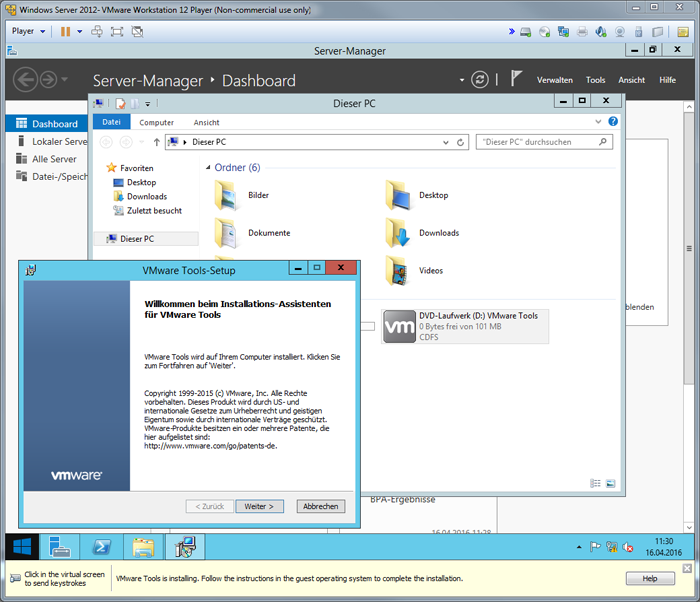
Task: Open the Datei tab in Dieser PC
Action: point(111,122)
